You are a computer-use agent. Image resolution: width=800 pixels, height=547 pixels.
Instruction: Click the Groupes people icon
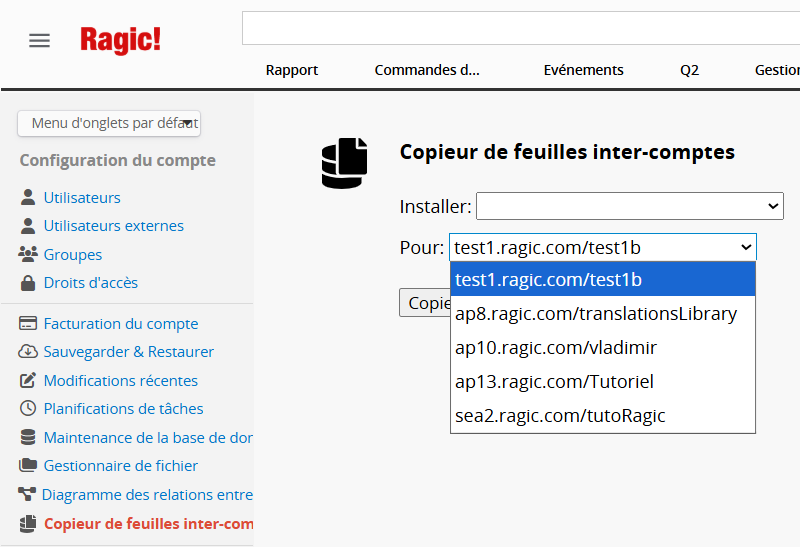[28, 255]
